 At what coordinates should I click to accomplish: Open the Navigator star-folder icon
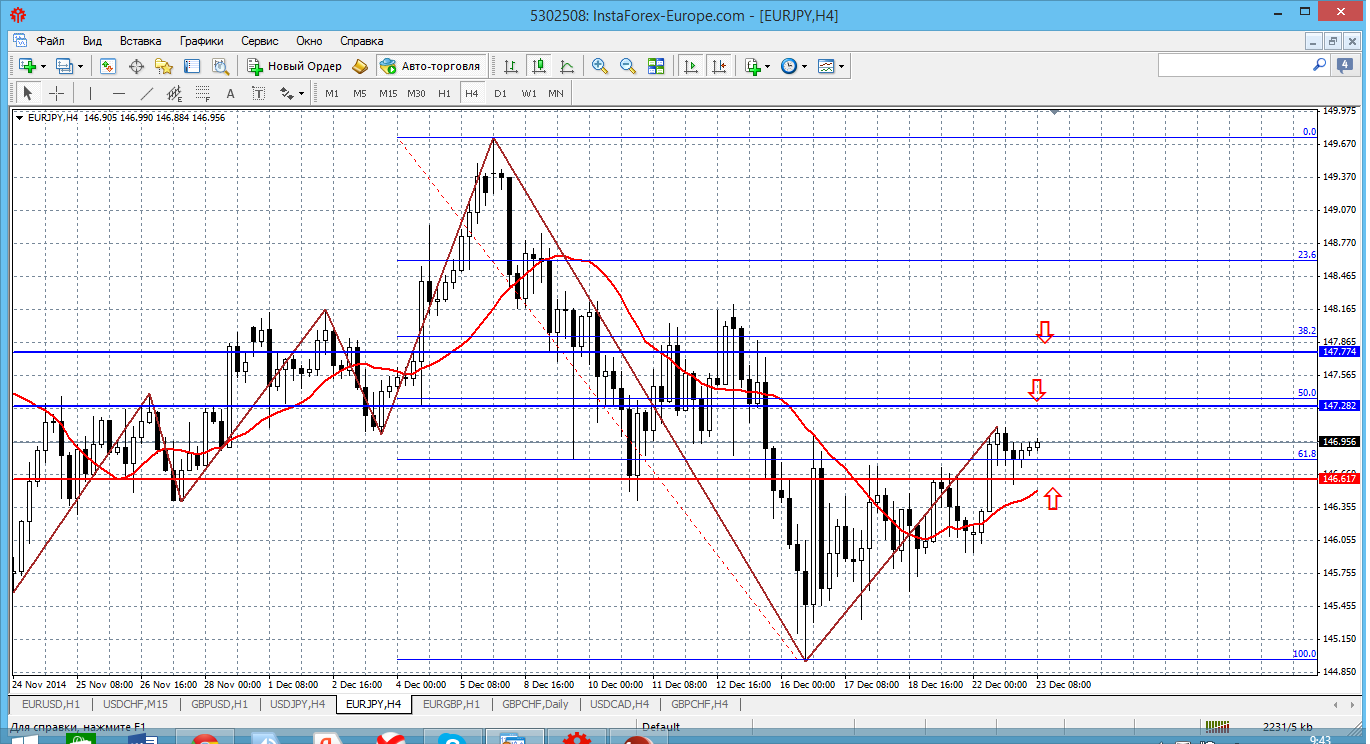pyautogui.click(x=164, y=66)
